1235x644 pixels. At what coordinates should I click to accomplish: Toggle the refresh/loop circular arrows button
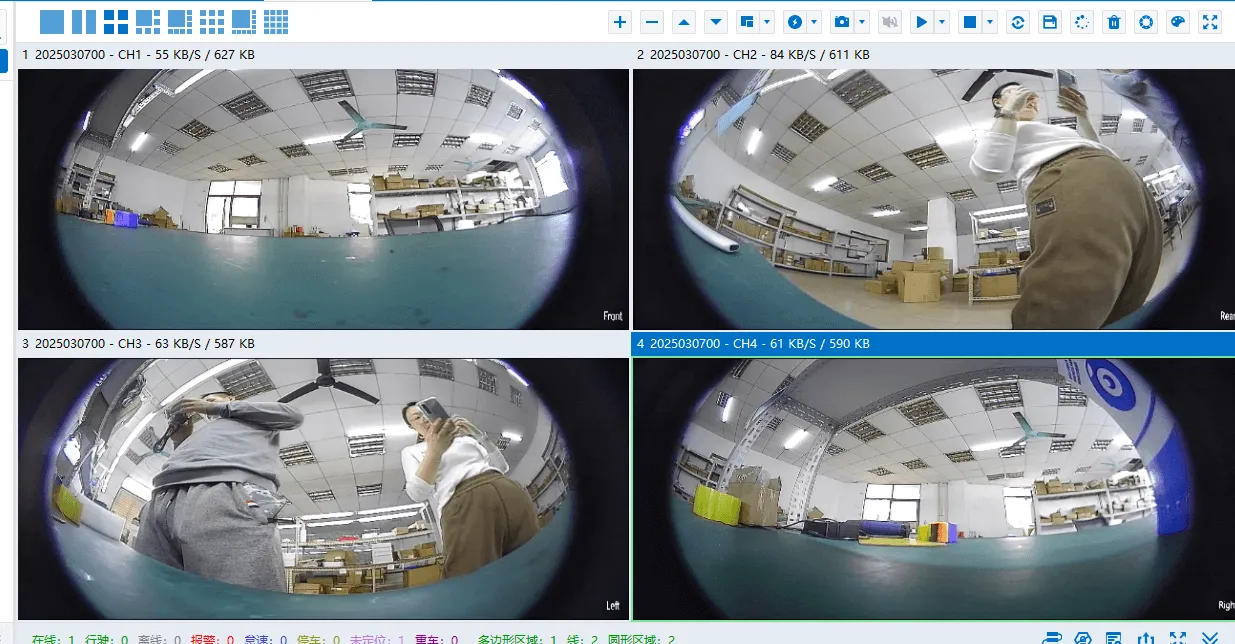(1018, 22)
